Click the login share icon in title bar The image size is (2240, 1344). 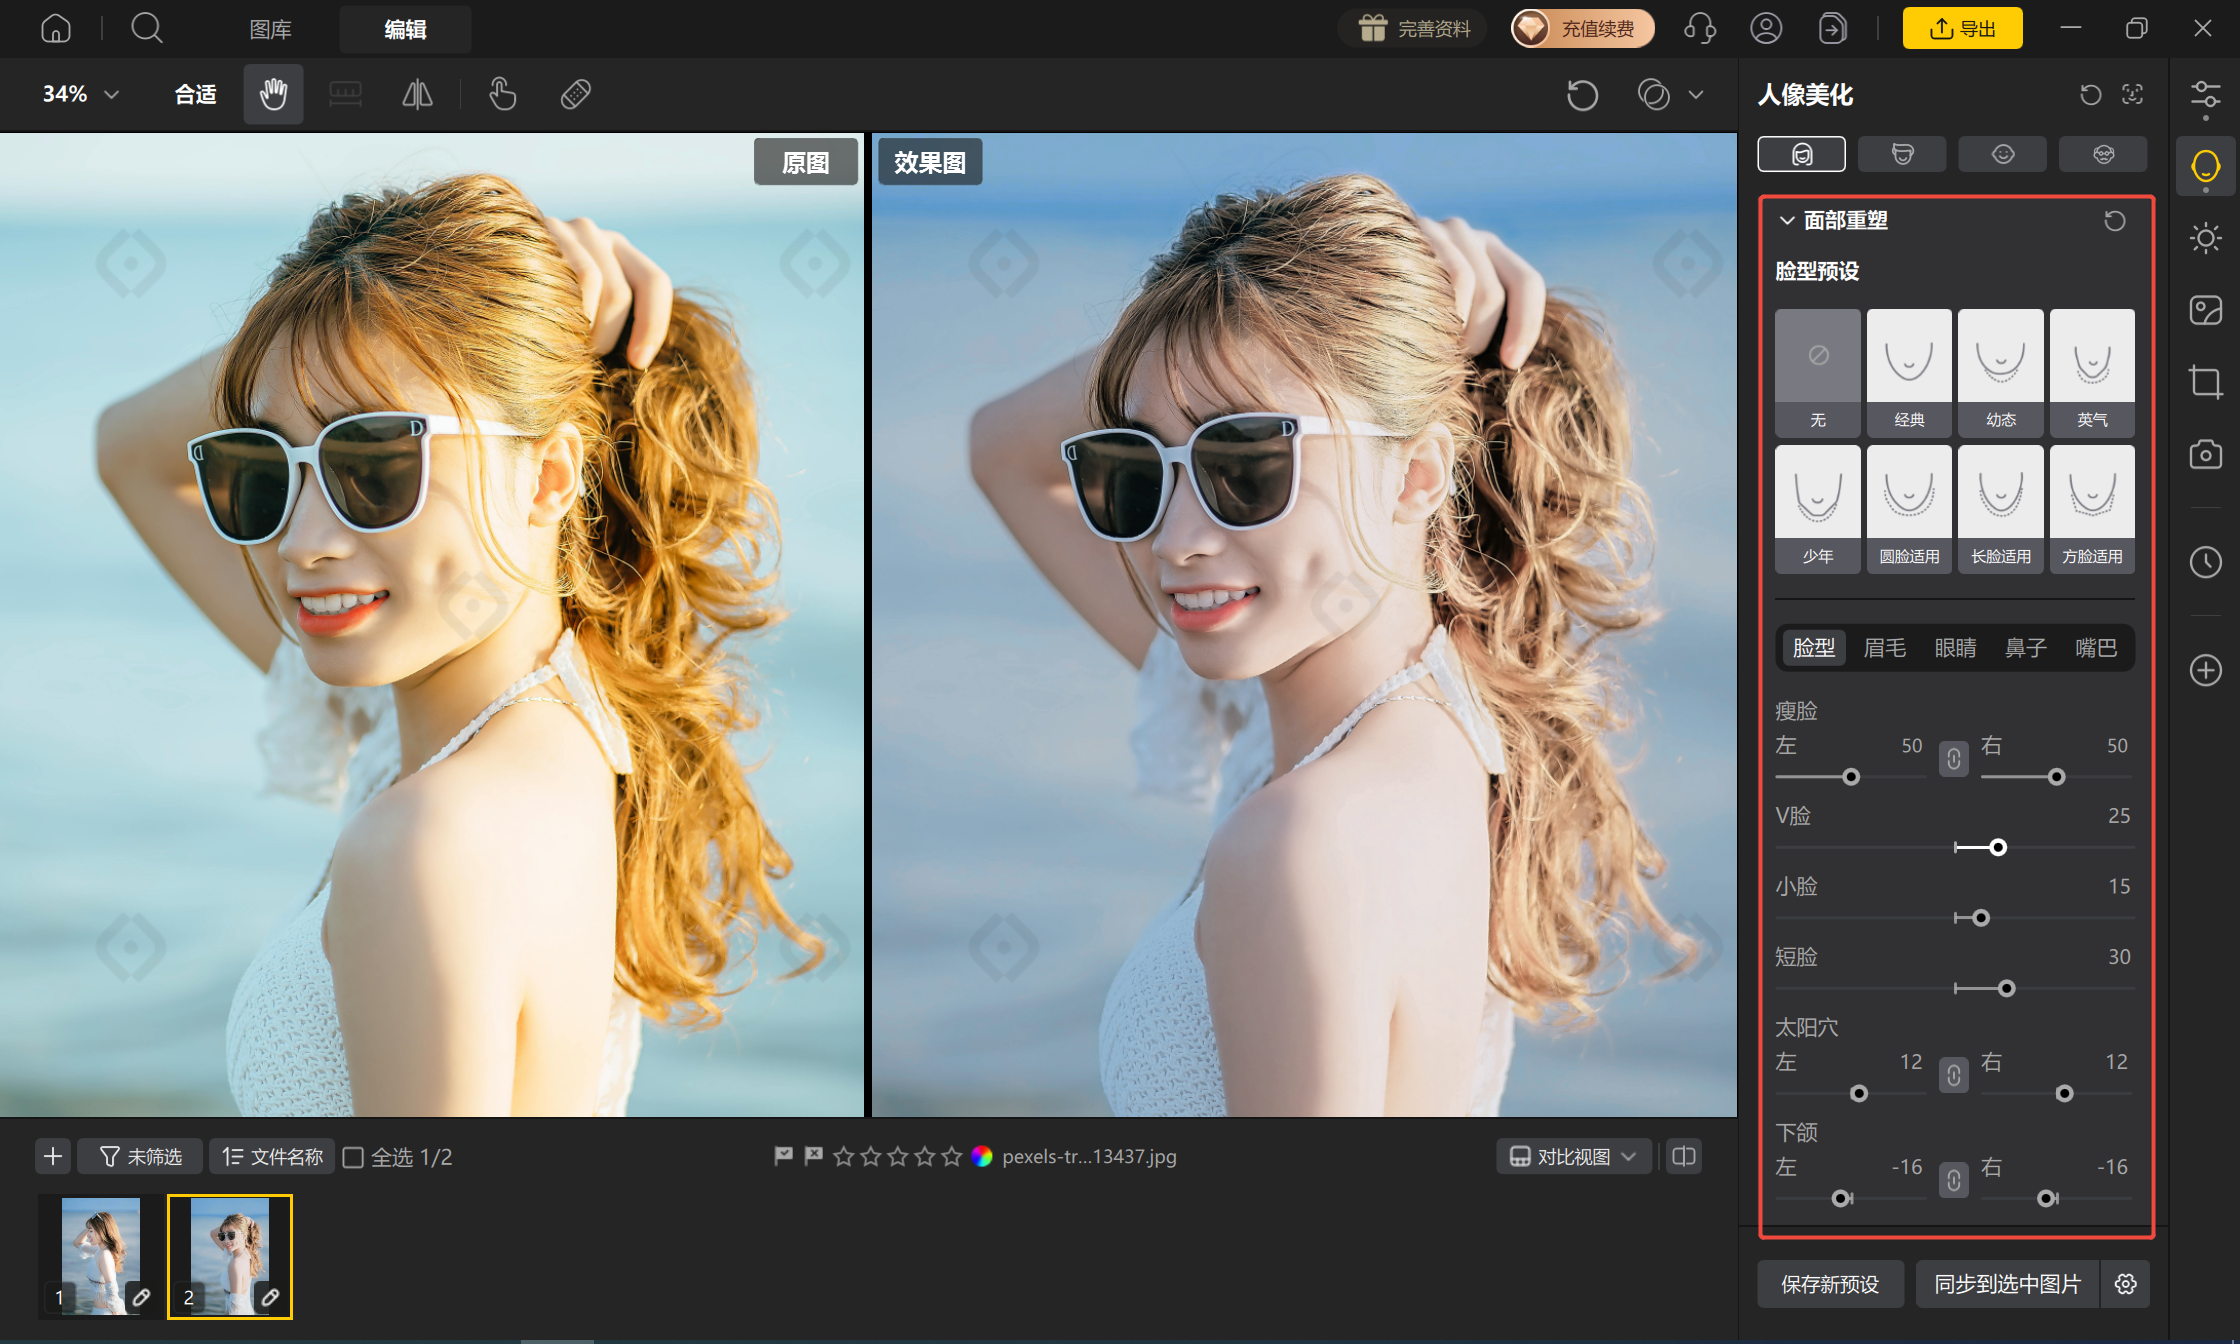(1832, 29)
